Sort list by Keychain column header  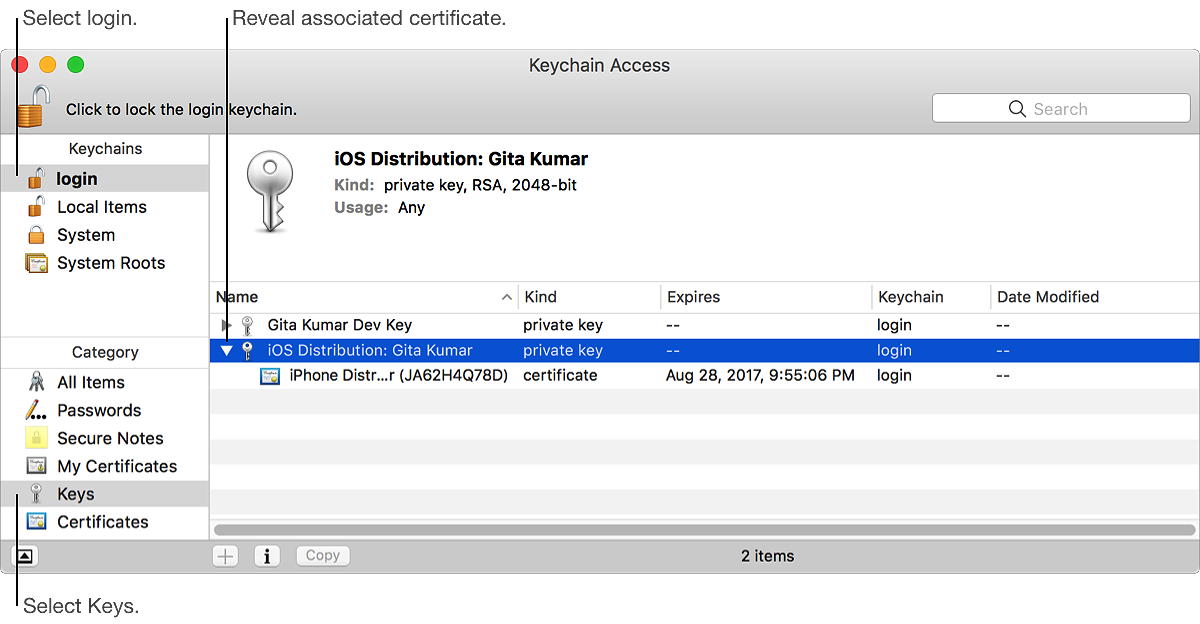click(931, 297)
